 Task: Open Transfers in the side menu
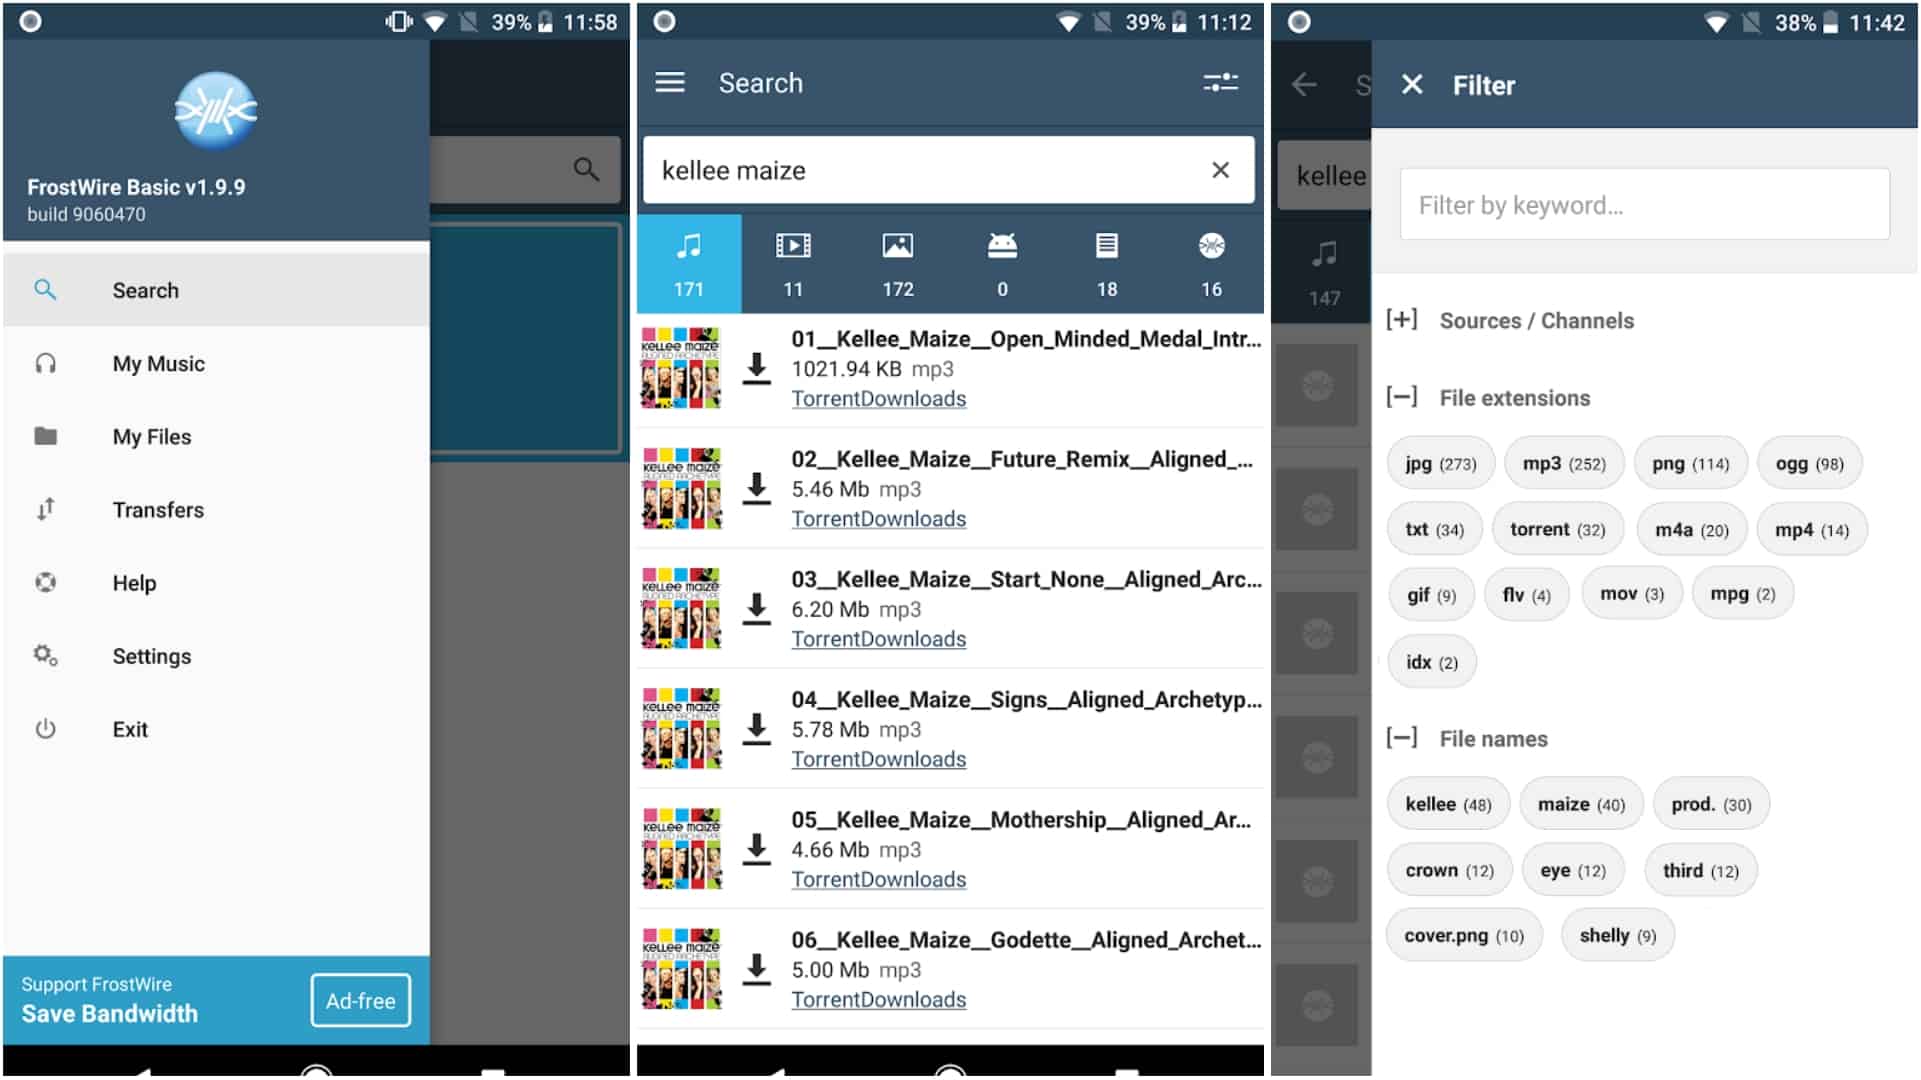[158, 510]
